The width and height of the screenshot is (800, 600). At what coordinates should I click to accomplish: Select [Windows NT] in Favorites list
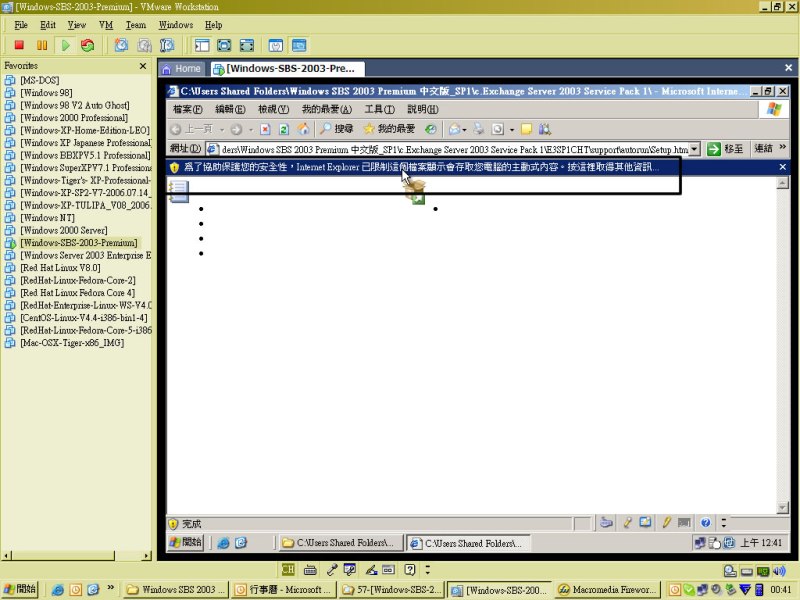47,217
